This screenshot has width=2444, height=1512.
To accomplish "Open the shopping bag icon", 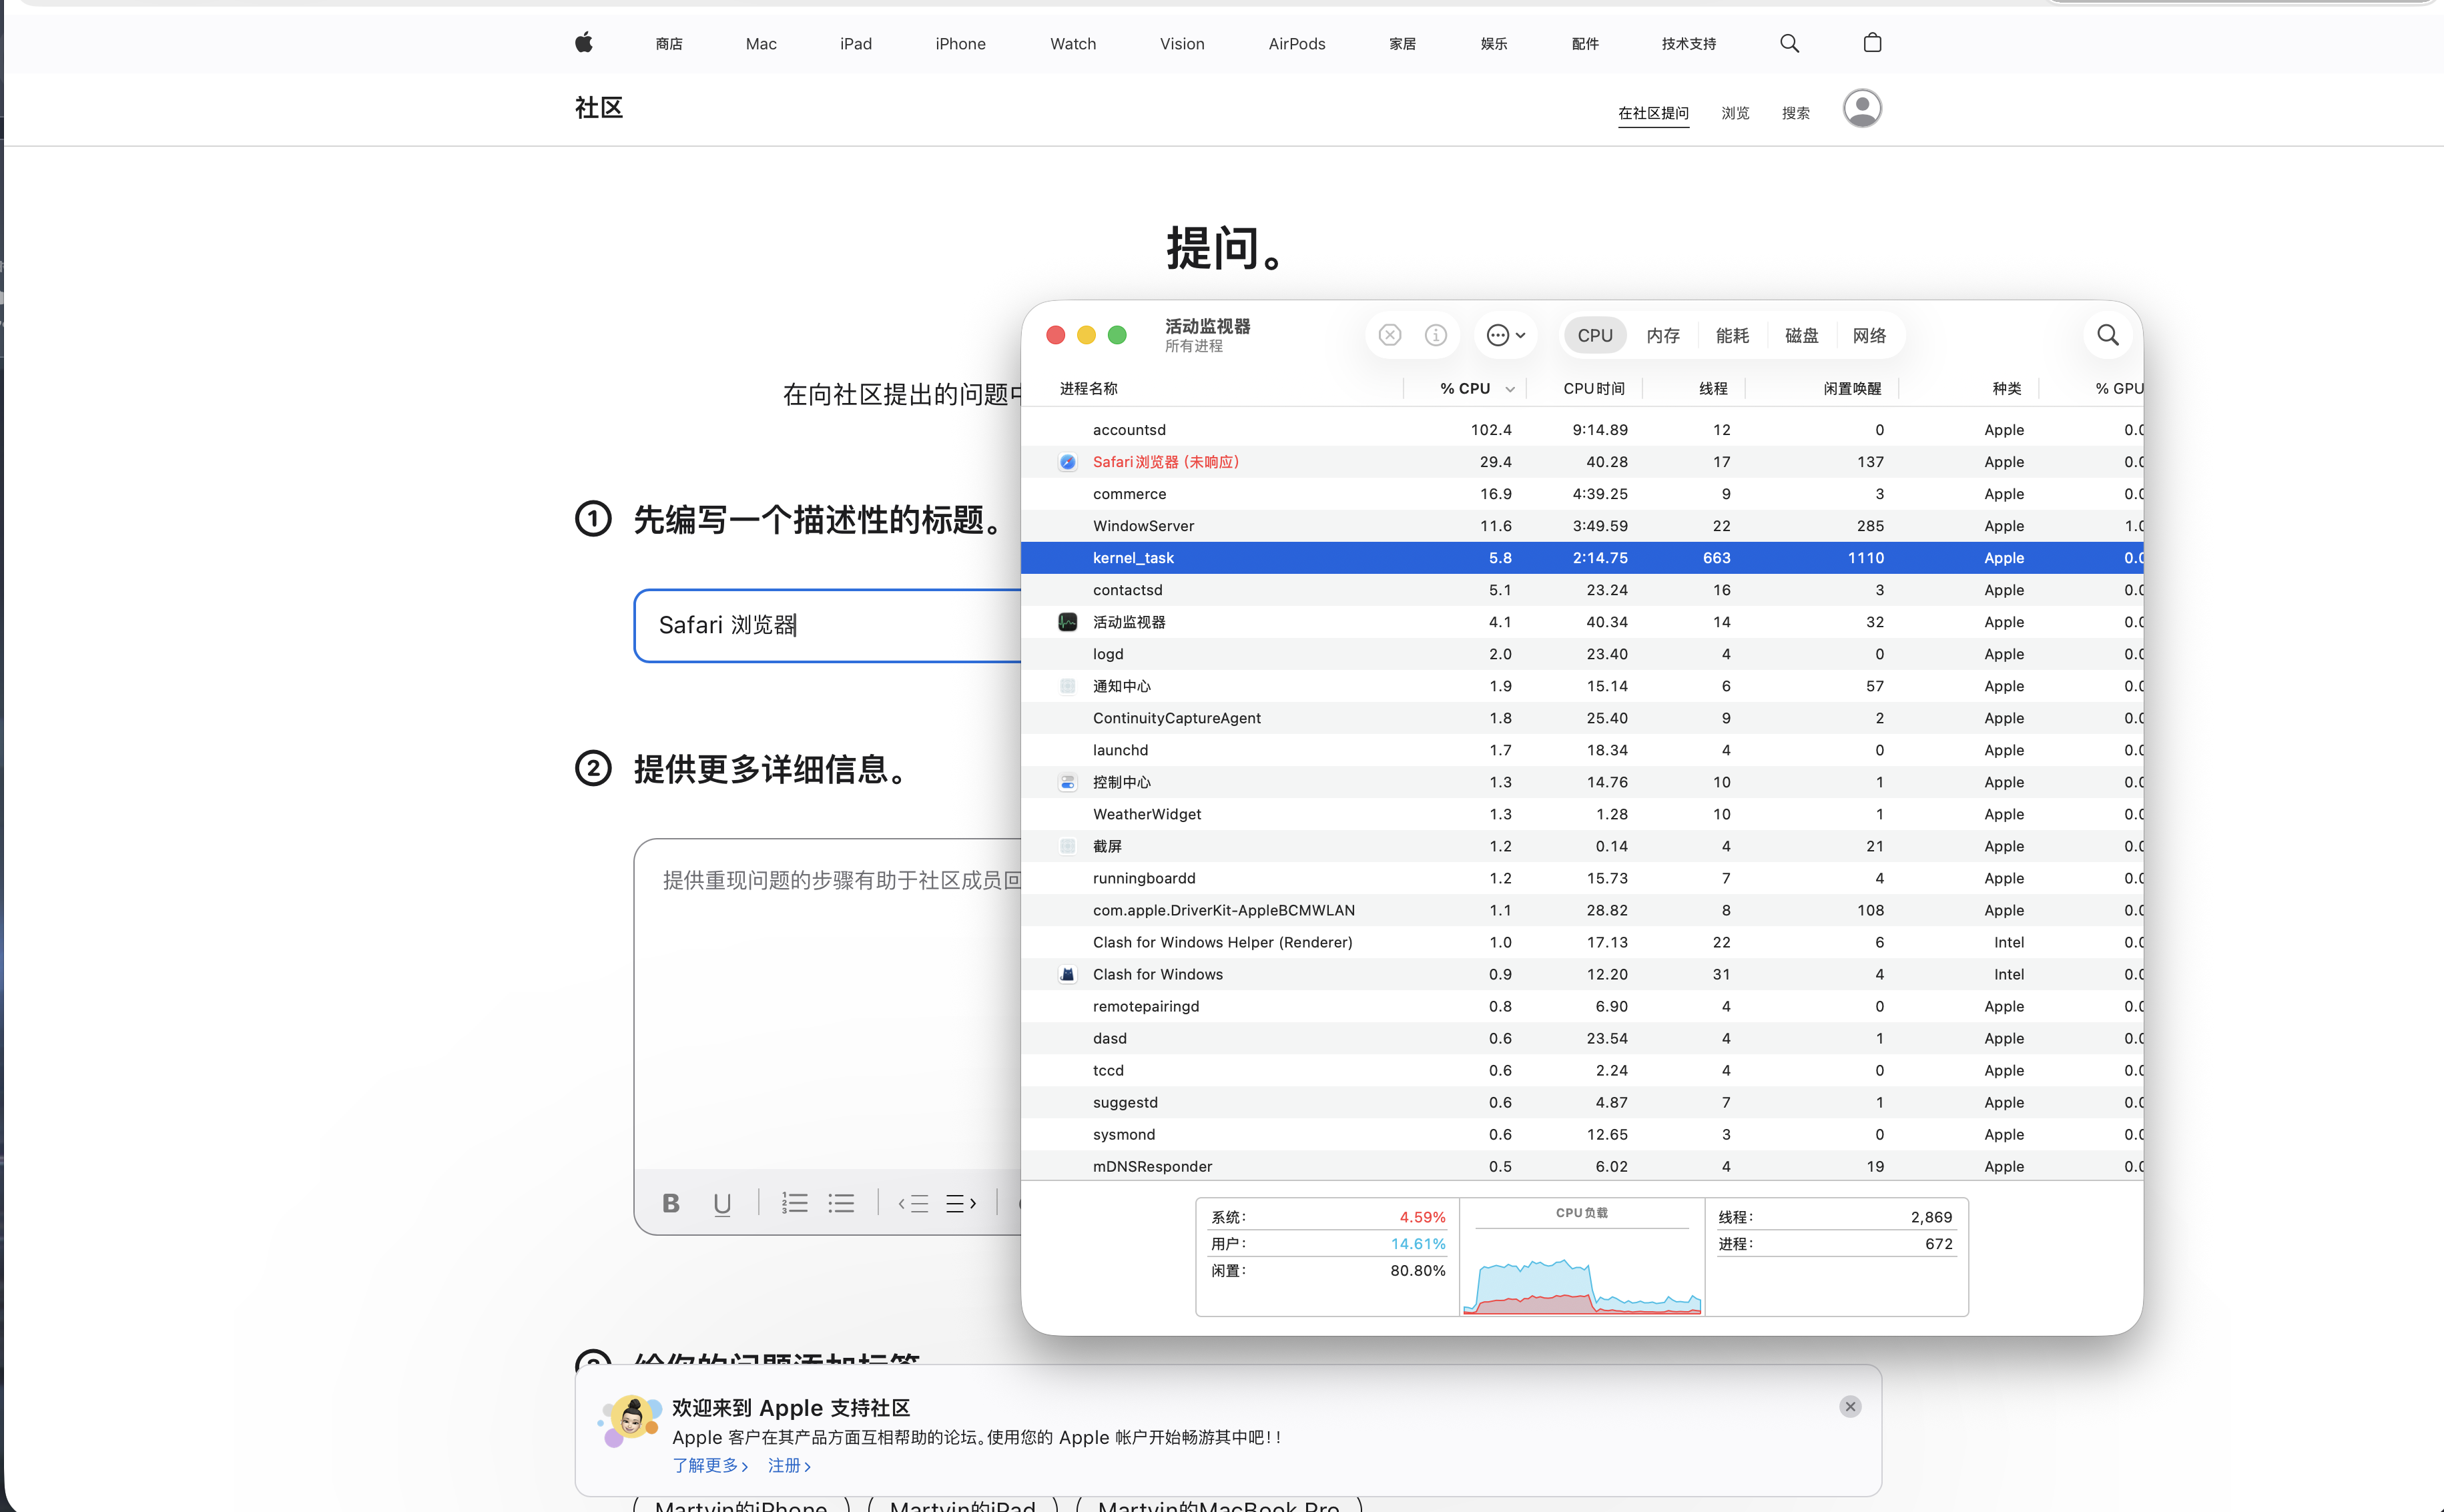I will (x=1872, y=43).
